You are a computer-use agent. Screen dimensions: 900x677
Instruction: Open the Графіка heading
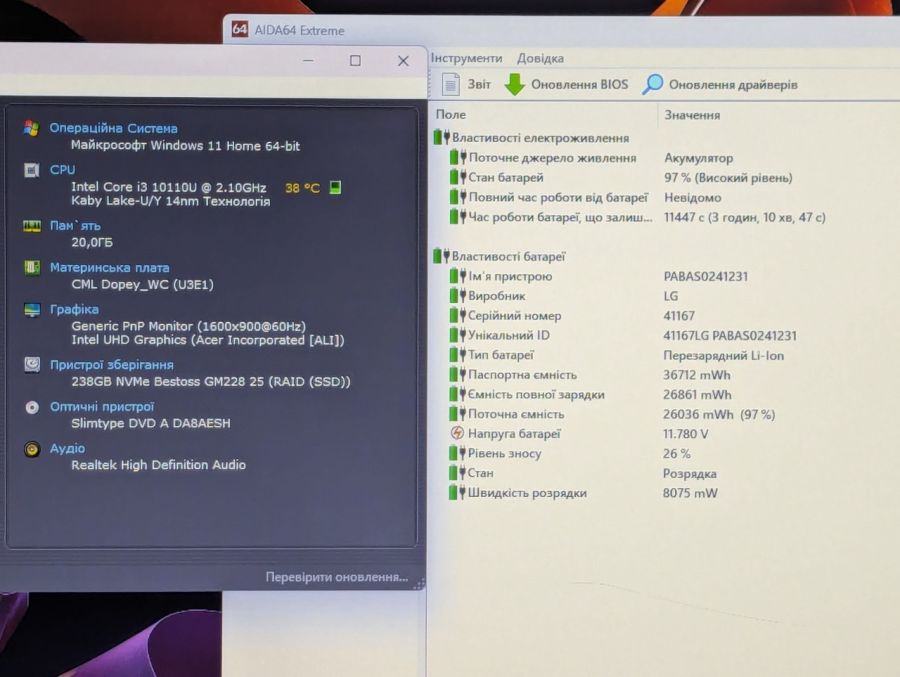click(74, 310)
